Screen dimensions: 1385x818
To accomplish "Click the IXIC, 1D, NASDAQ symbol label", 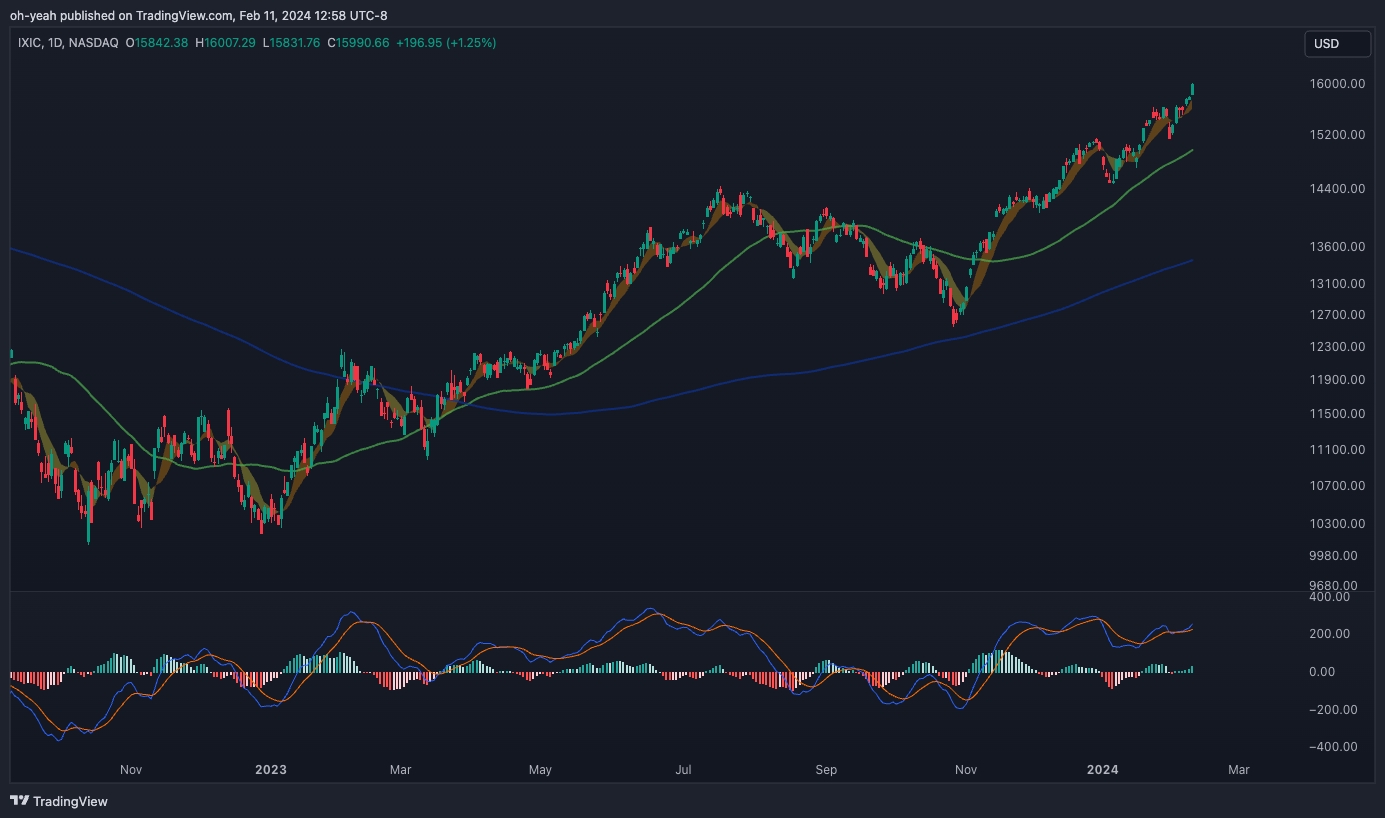I will [68, 43].
